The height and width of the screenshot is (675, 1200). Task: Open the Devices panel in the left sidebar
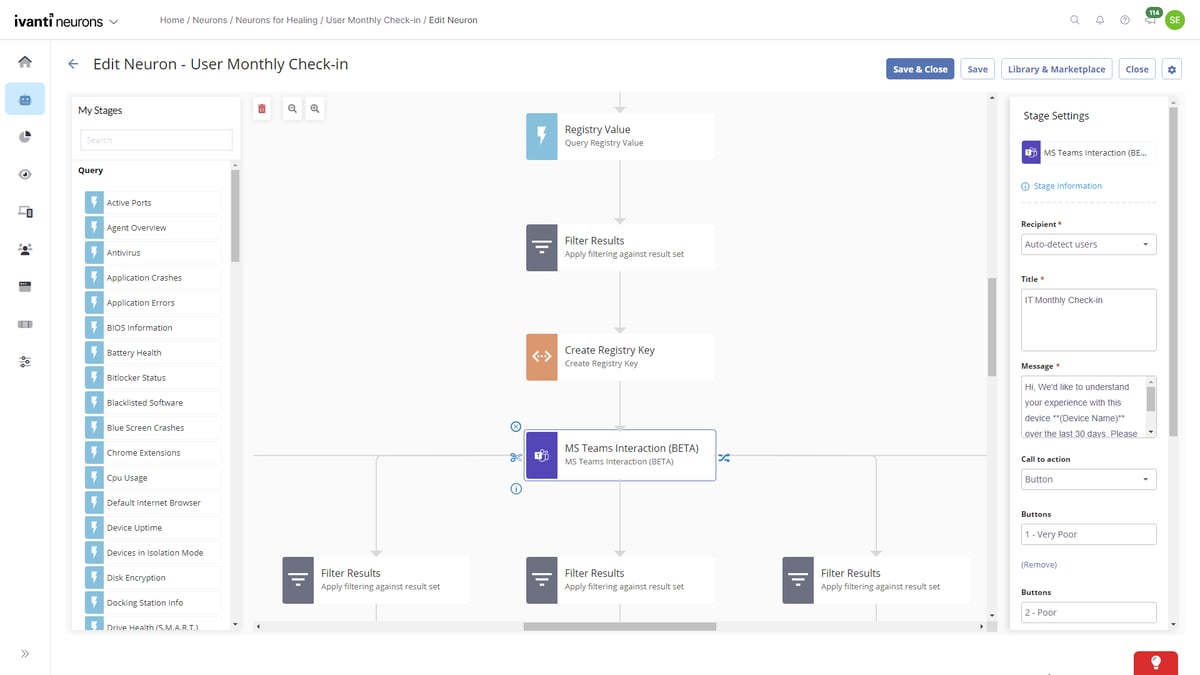pos(24,211)
